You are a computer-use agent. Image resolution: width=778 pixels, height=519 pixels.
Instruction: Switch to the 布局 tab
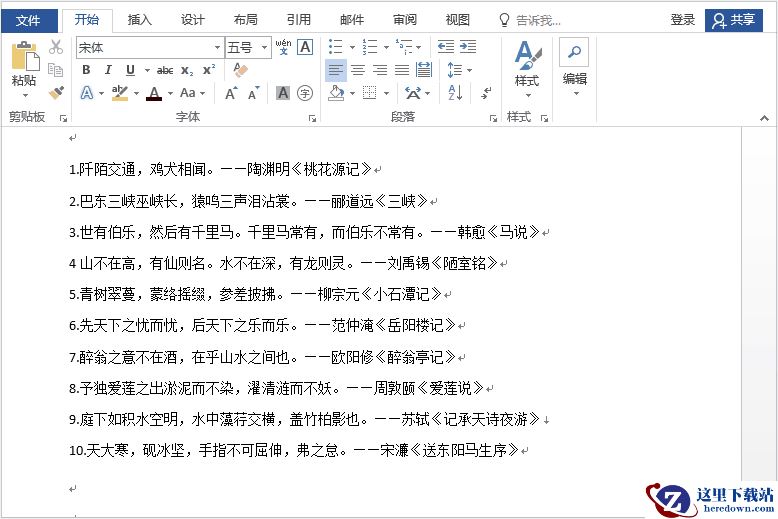tap(246, 20)
